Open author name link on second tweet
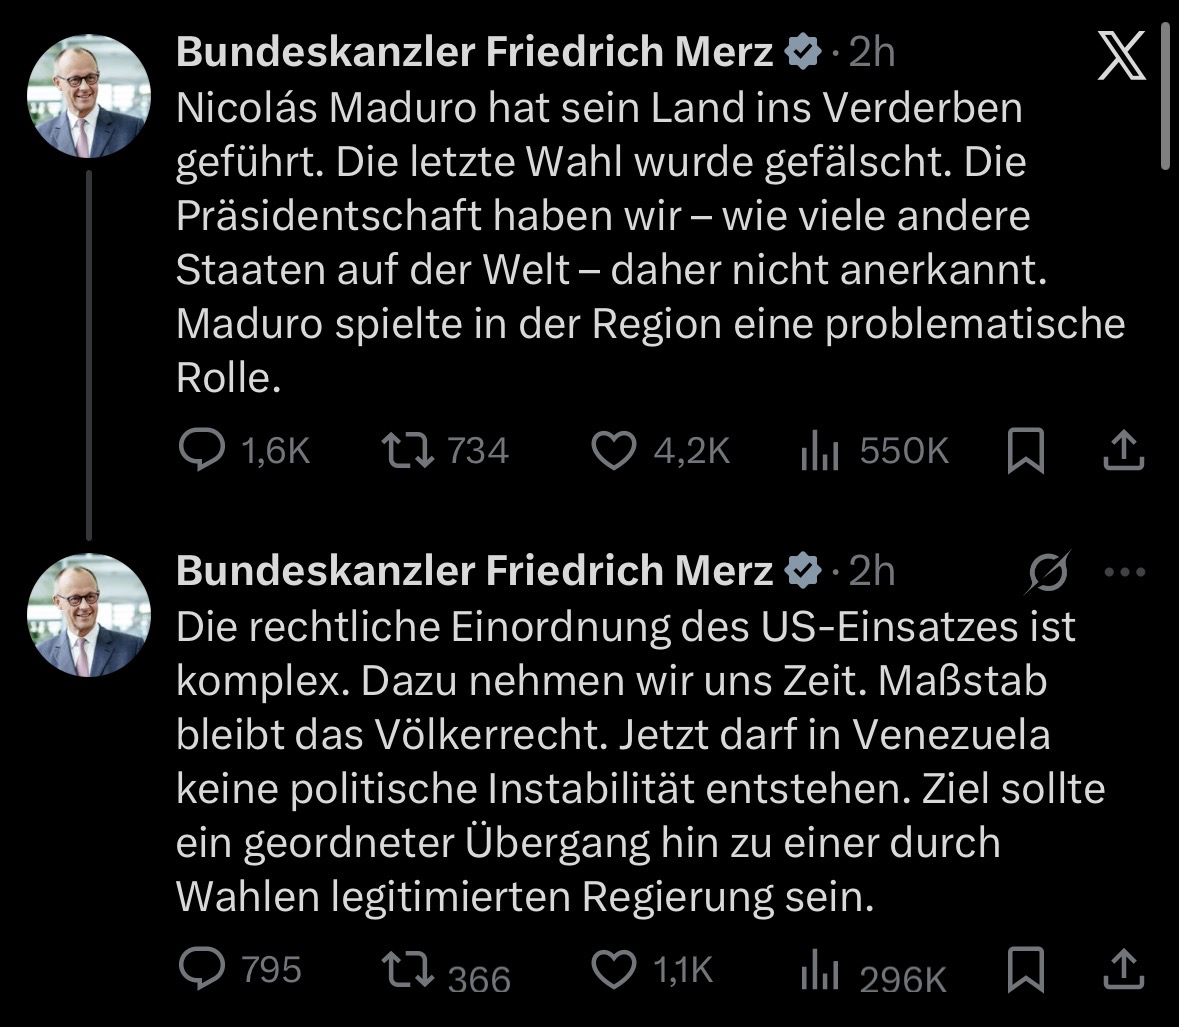The height and width of the screenshot is (1027, 1179). [474, 570]
